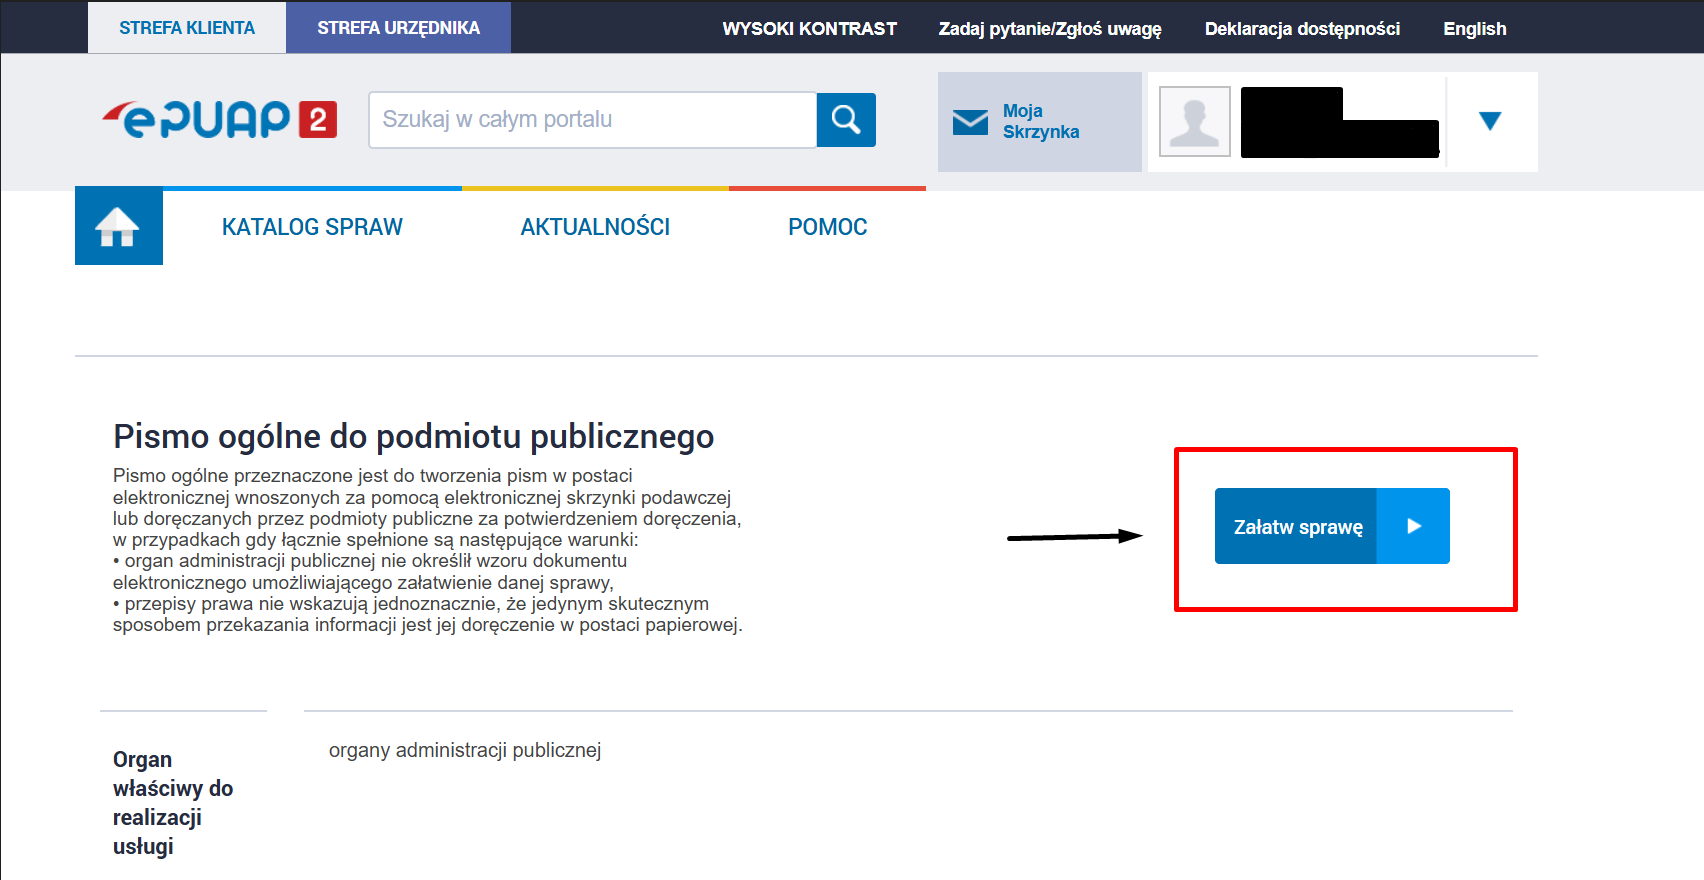Viewport: 1704px width, 880px height.
Task: Switch language to English
Action: click(1474, 29)
